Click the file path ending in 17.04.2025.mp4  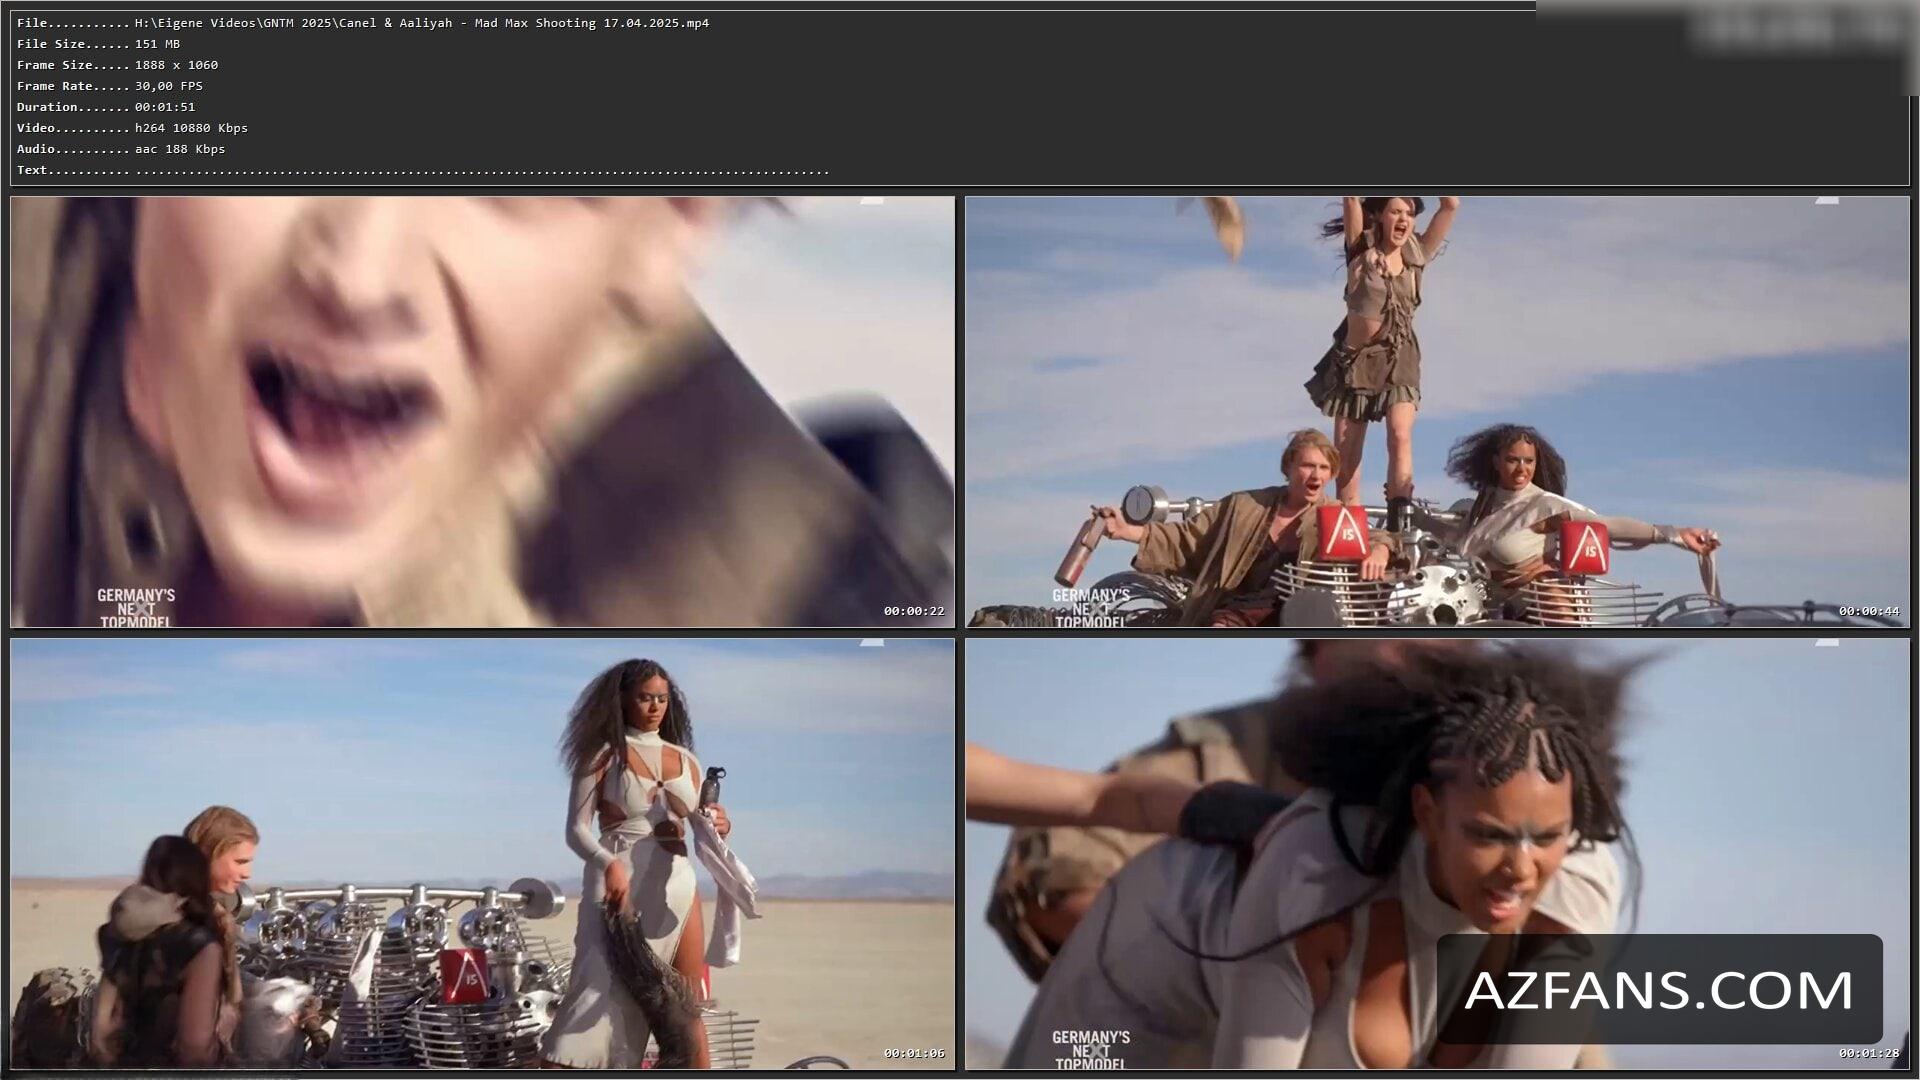pyautogui.click(x=422, y=23)
